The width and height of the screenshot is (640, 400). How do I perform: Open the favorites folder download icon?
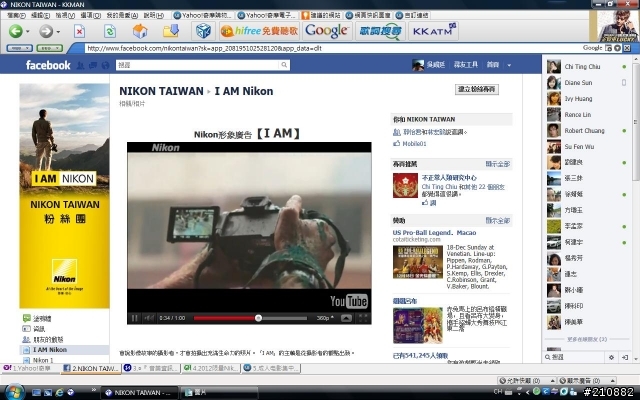(x=171, y=31)
